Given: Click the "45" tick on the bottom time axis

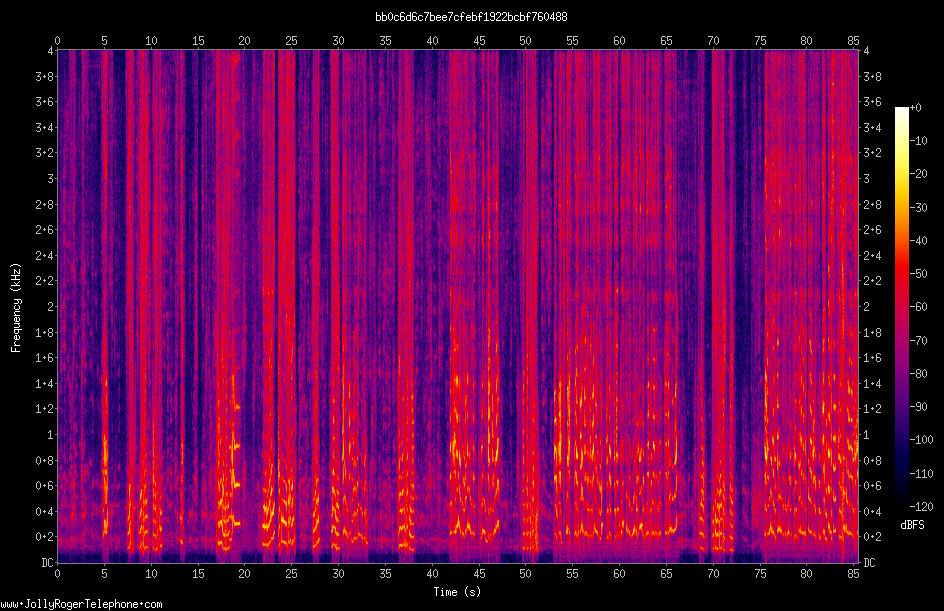Looking at the screenshot, I should pyautogui.click(x=479, y=574).
